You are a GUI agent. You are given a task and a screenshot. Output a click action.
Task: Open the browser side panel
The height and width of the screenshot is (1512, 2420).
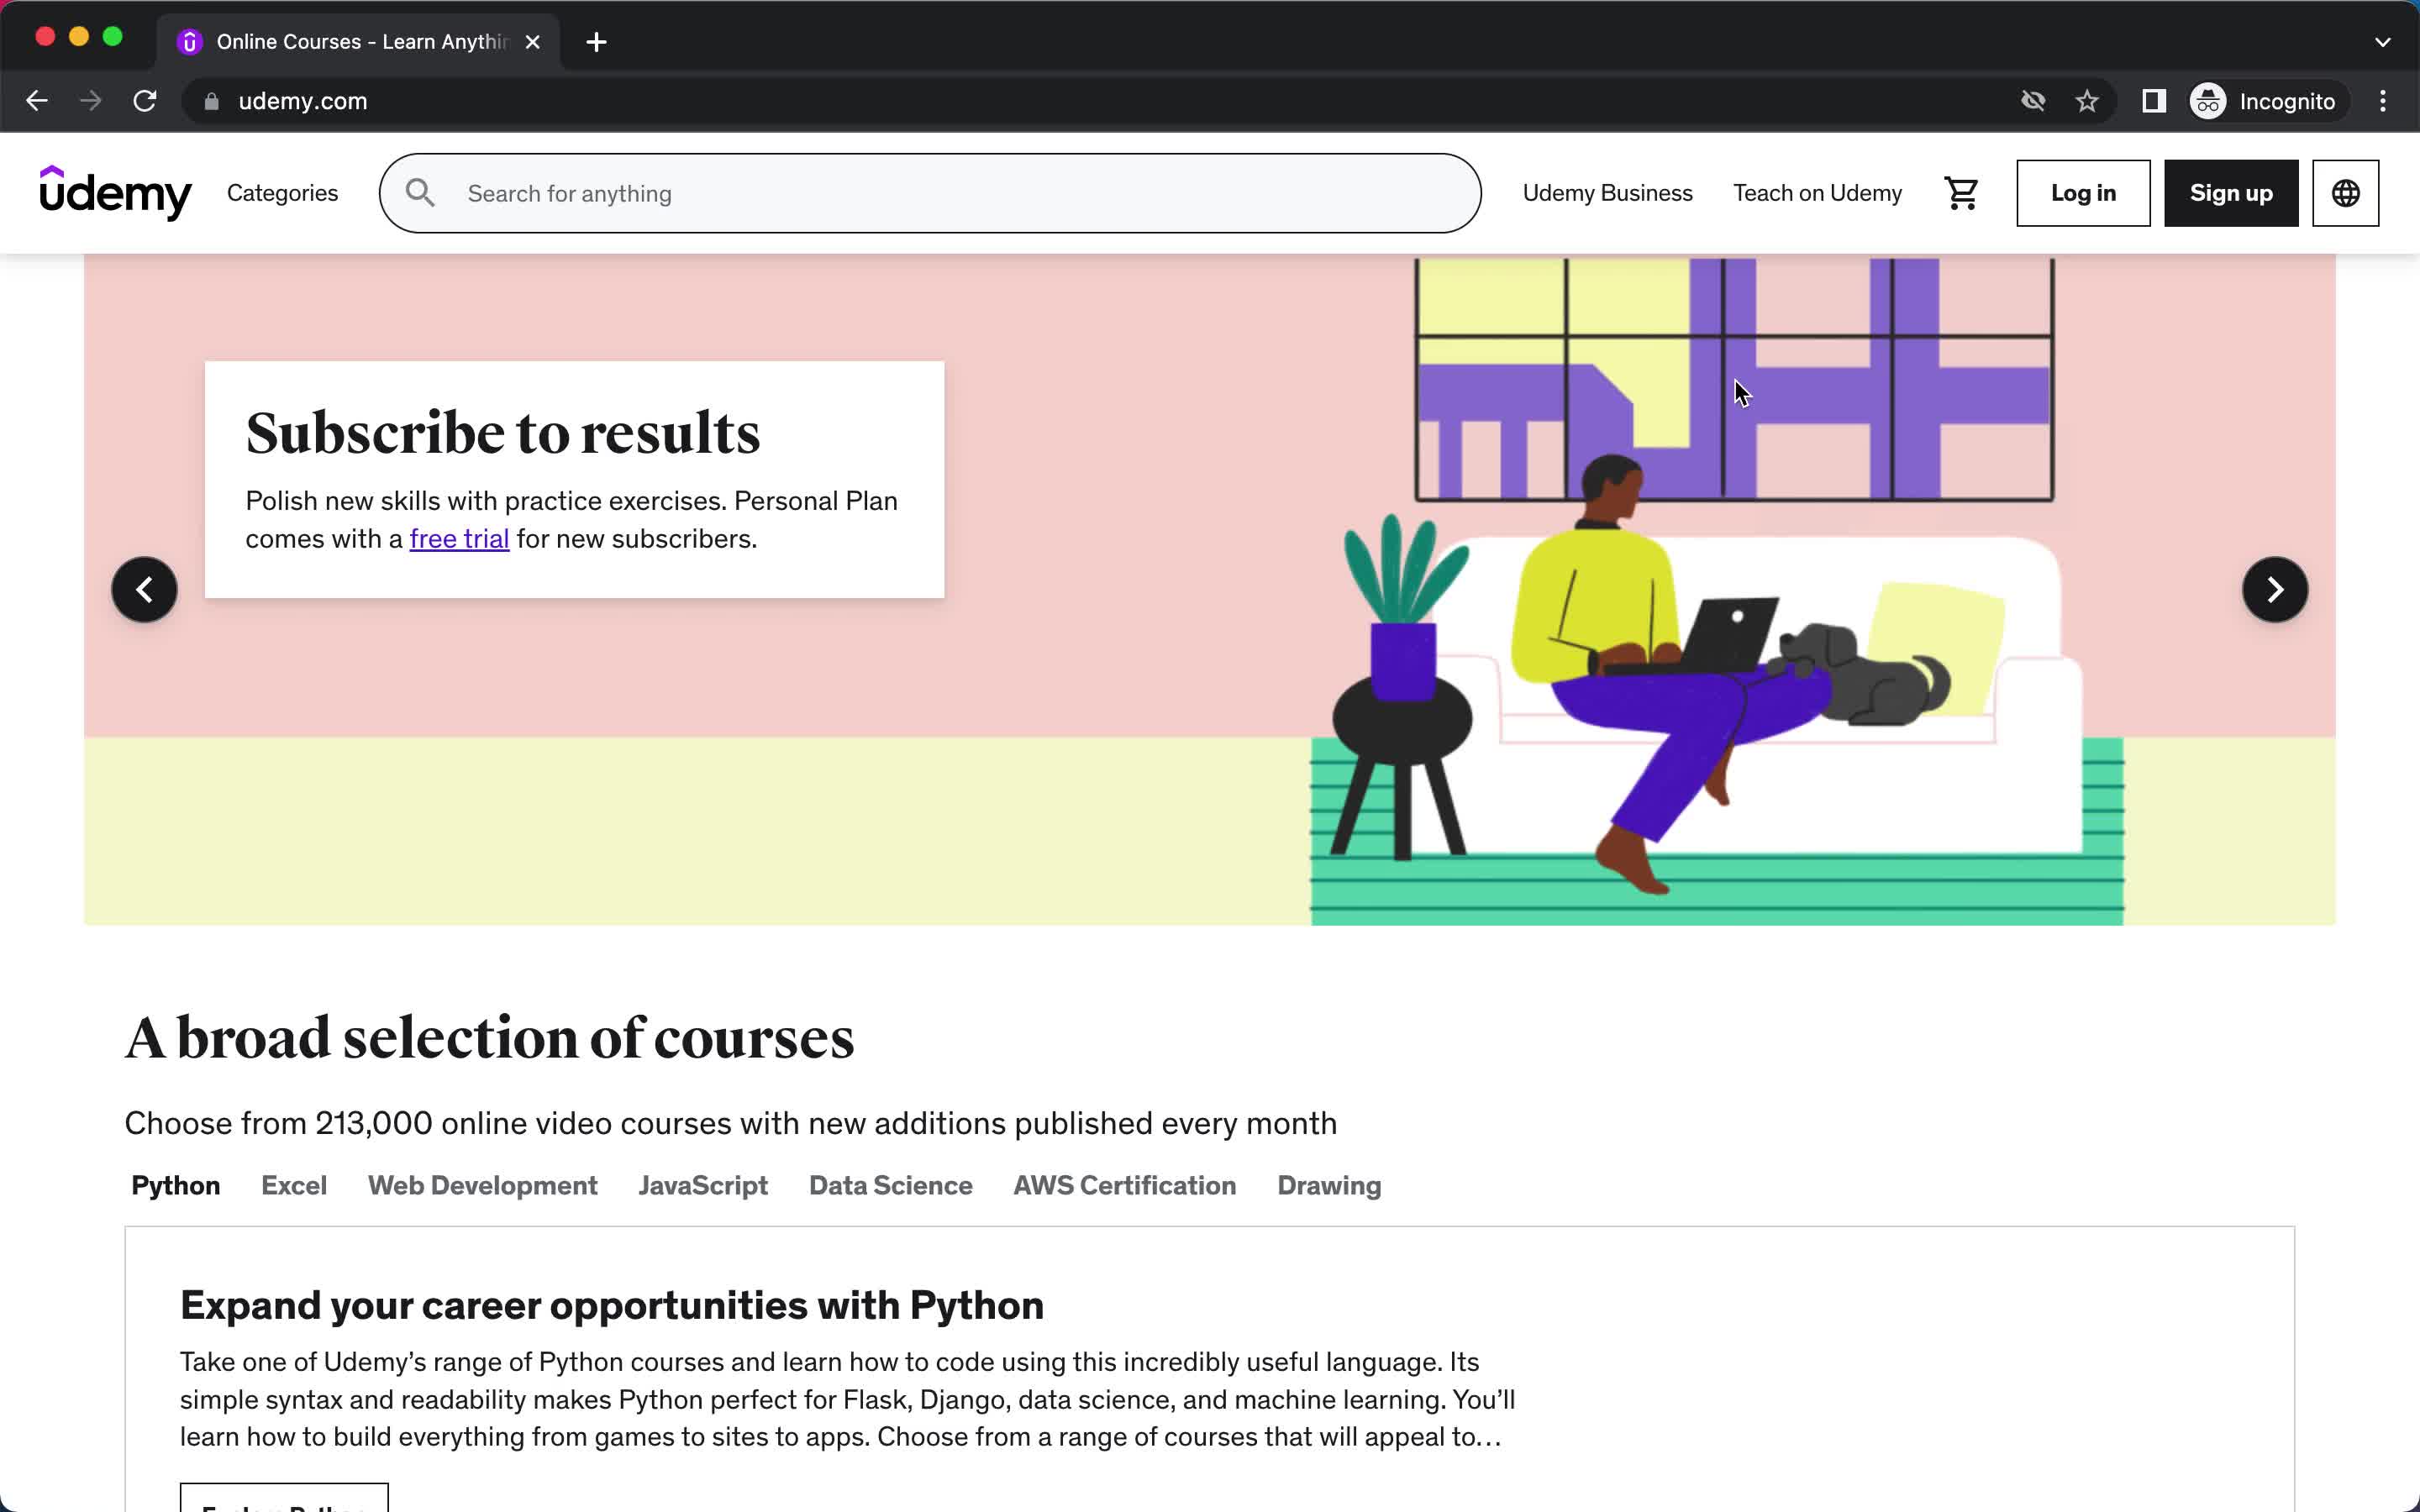coord(2154,101)
